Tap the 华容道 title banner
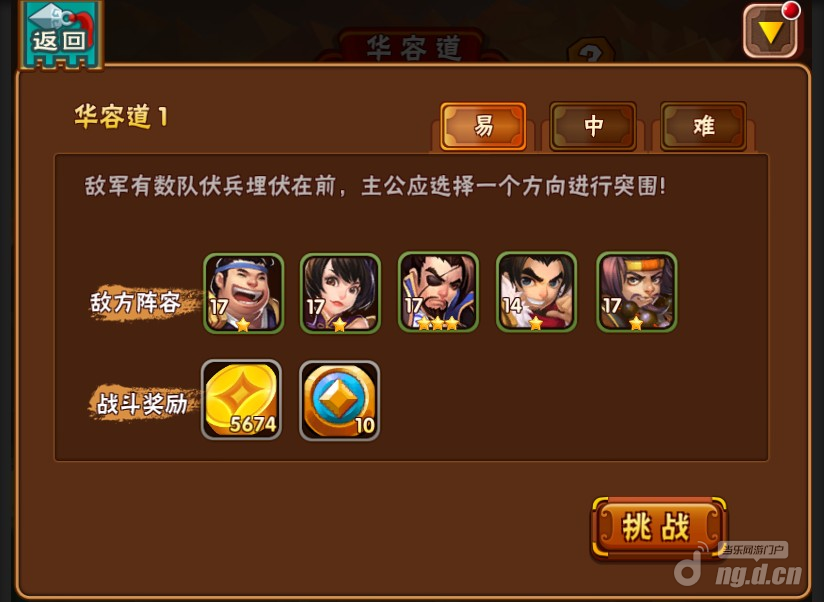 [x=413, y=47]
